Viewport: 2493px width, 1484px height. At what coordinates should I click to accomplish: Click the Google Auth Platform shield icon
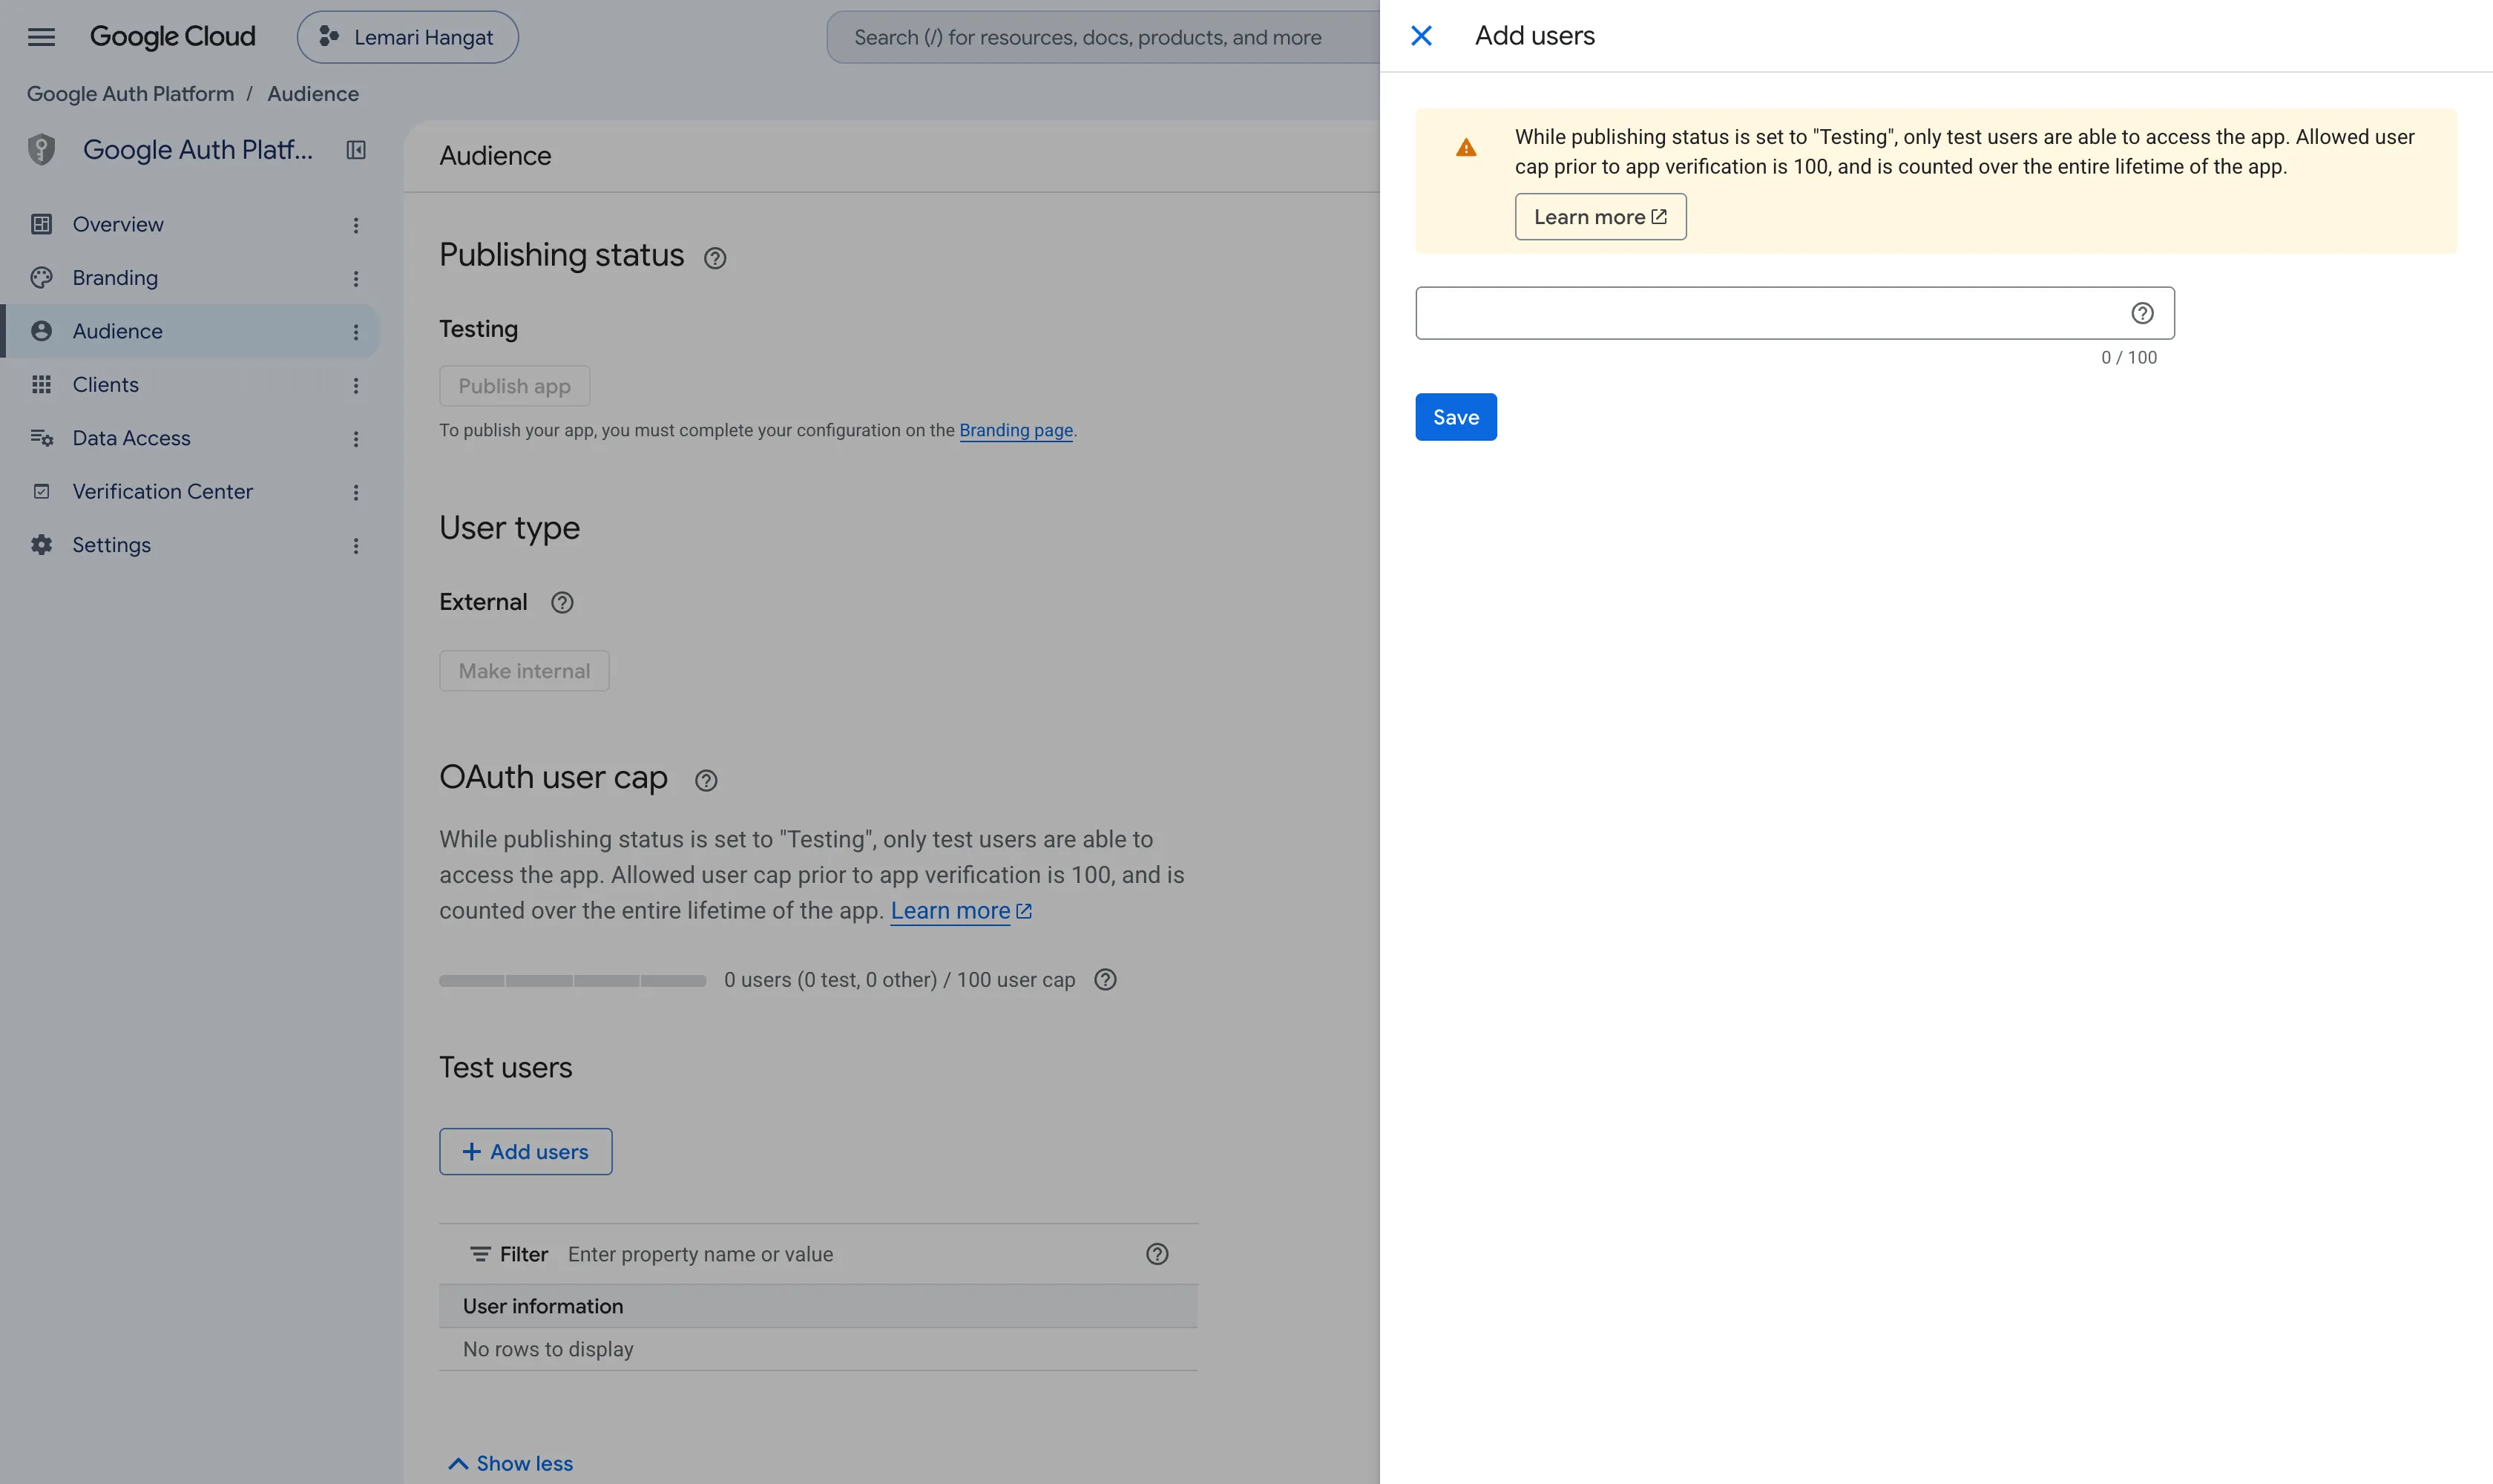[41, 149]
